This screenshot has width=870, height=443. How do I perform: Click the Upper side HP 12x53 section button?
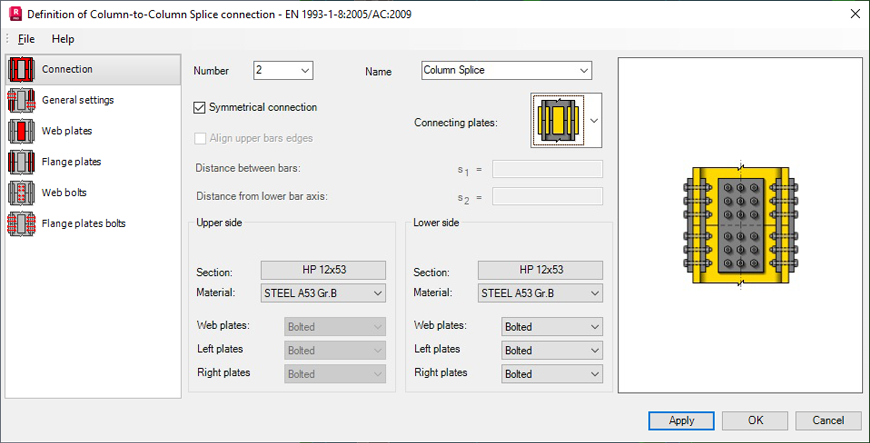(323, 270)
